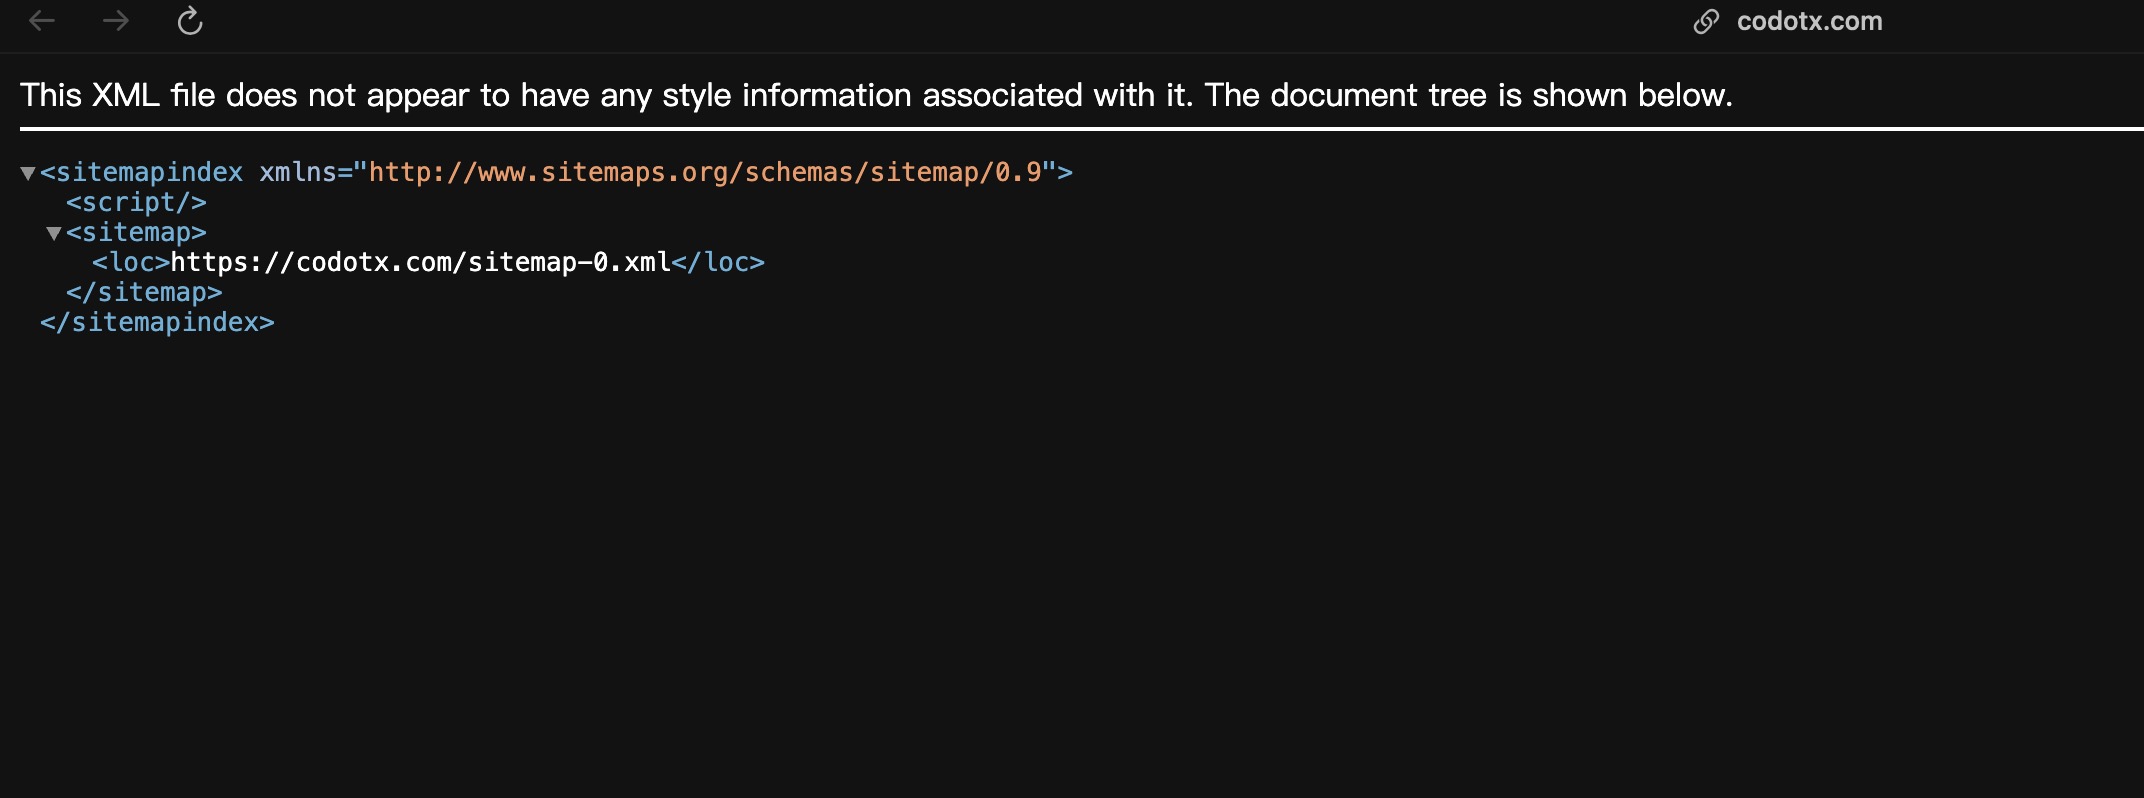Click the opening <sitemap> tag
This screenshot has width=2144, height=798.
click(x=136, y=232)
